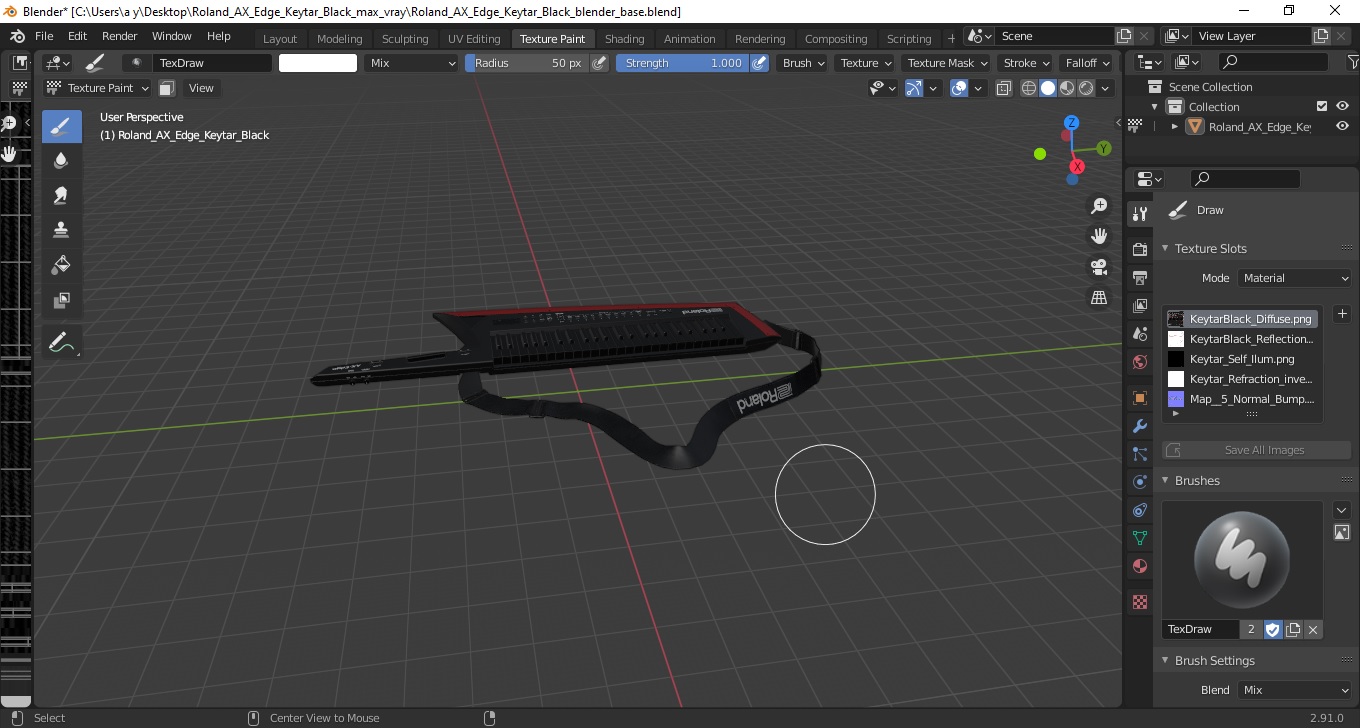Select the Fill bucket tool
The height and width of the screenshot is (728, 1360).
pyautogui.click(x=61, y=265)
